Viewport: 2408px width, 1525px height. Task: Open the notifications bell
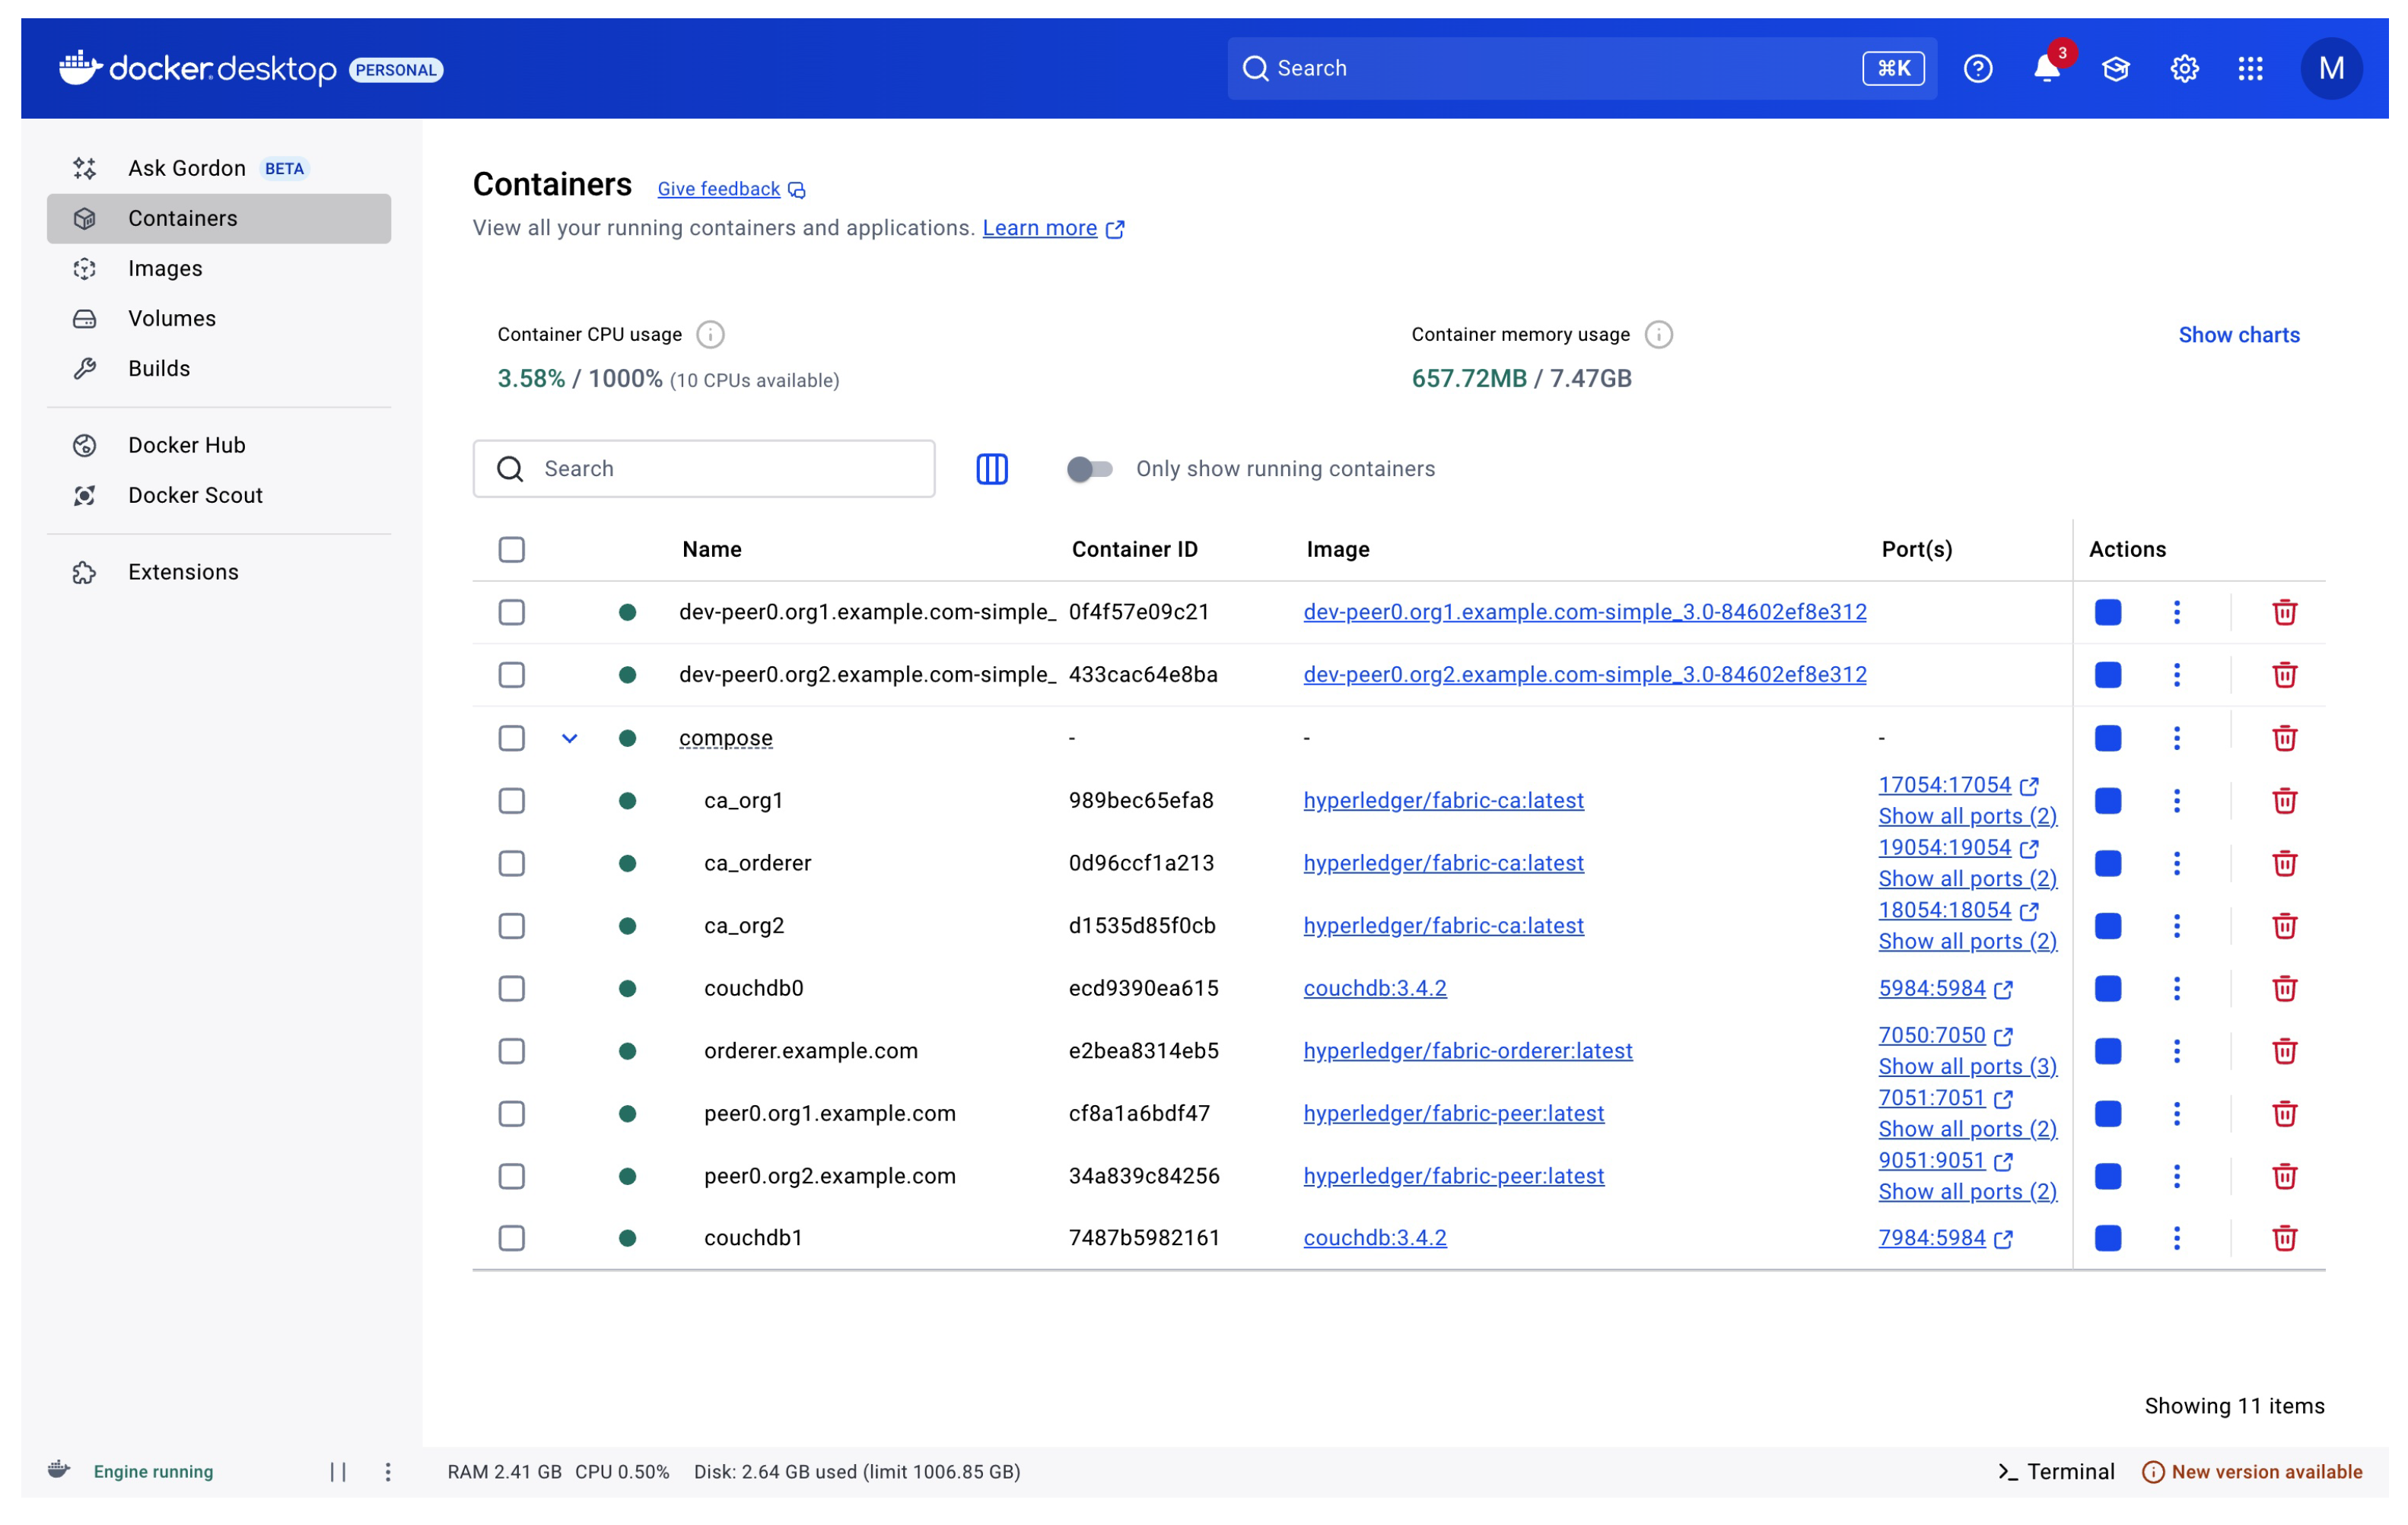[2046, 68]
